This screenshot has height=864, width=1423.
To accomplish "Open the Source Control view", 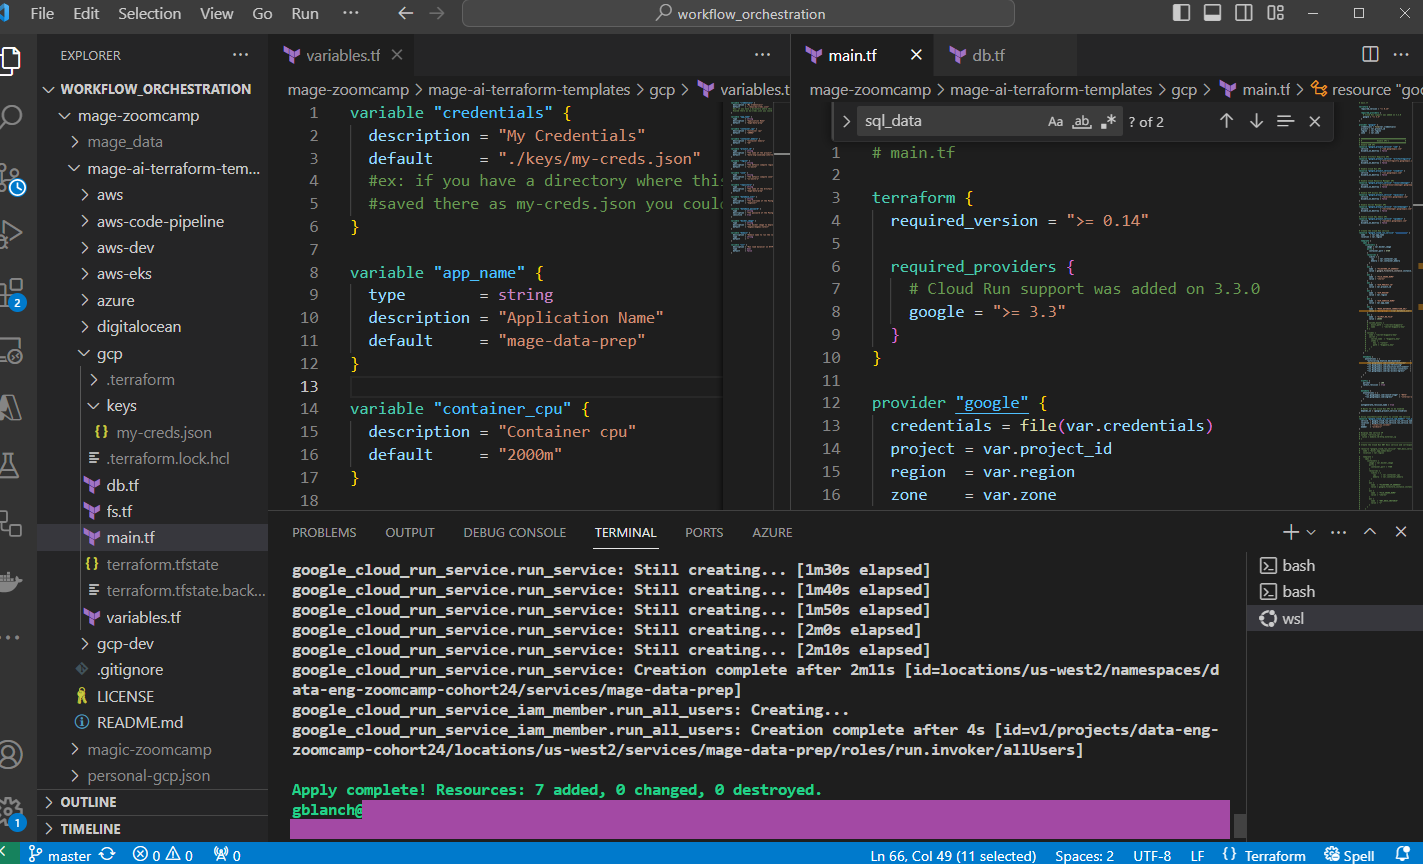I will (10, 179).
